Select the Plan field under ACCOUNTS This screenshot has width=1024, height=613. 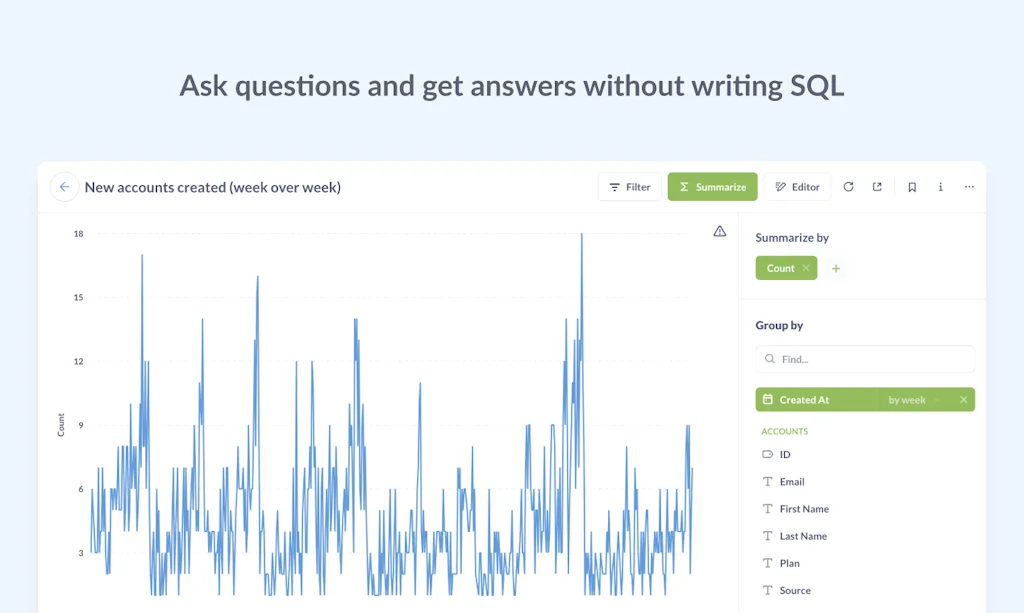(788, 563)
